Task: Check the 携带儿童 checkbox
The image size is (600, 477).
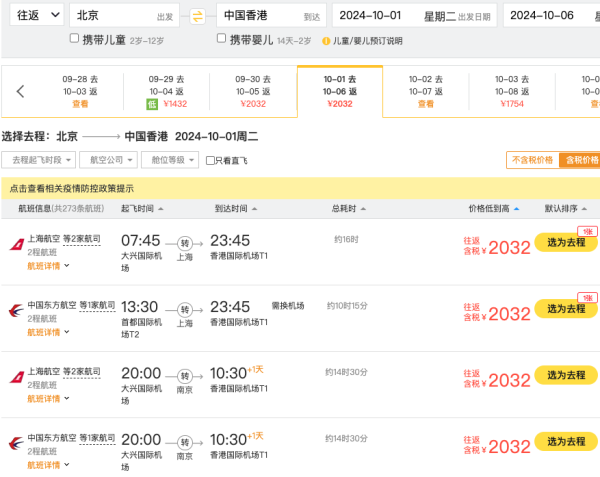Action: click(74, 38)
